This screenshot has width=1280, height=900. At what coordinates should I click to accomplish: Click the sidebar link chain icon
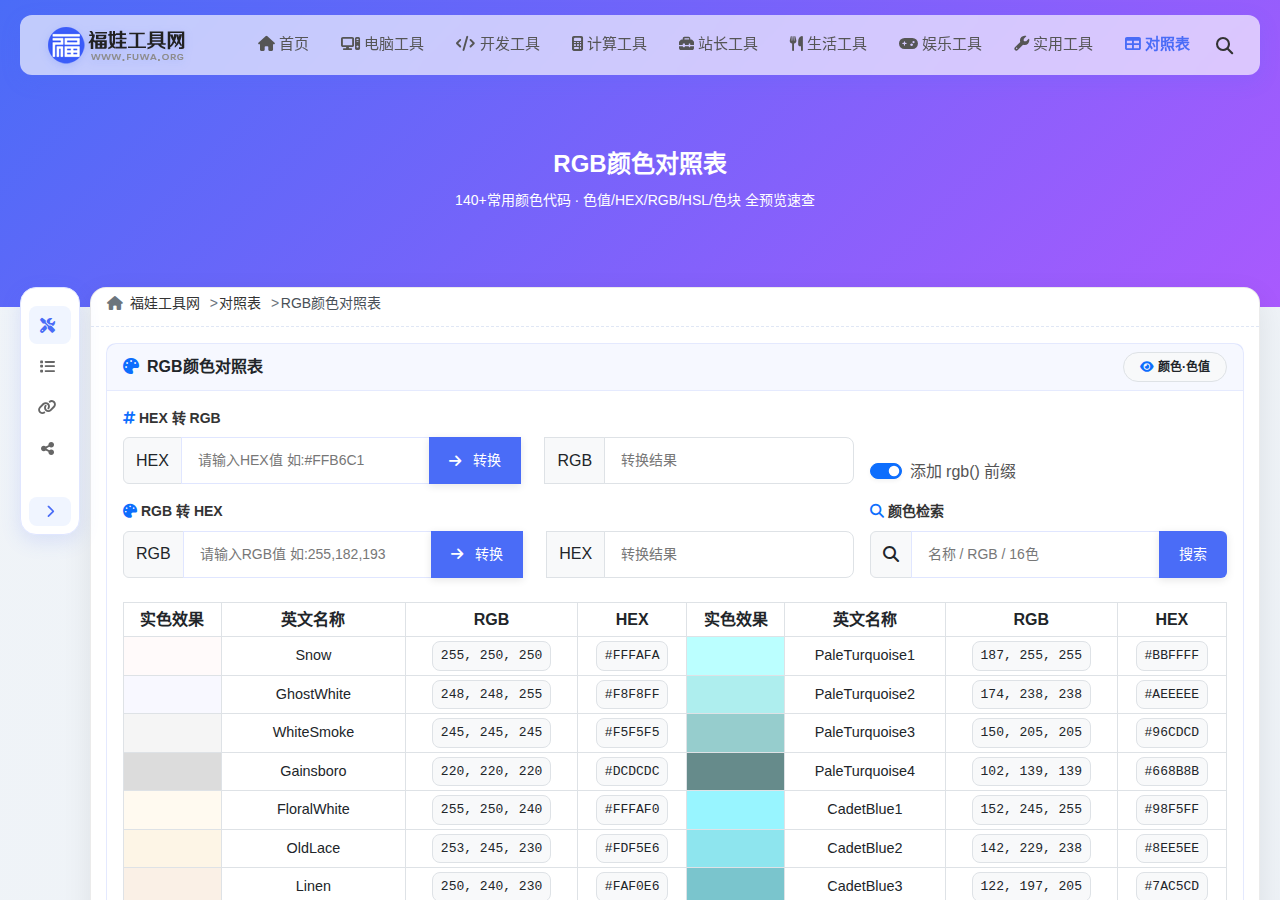[x=47, y=407]
